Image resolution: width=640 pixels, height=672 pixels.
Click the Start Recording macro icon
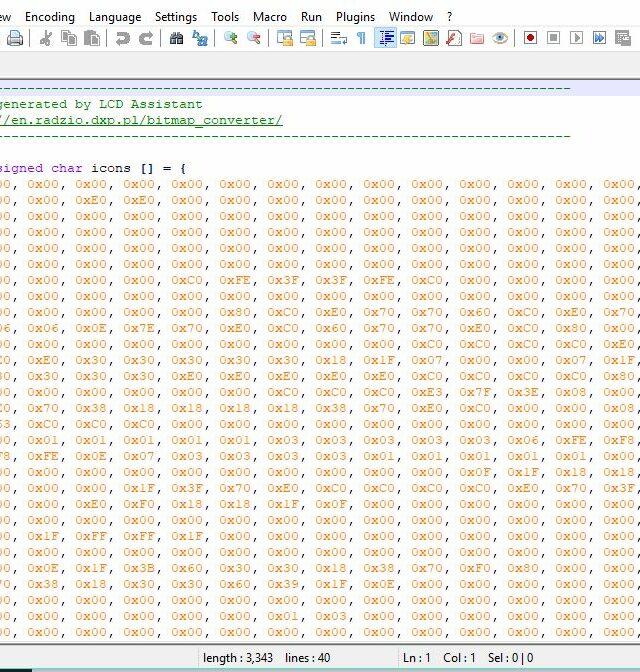tap(530, 38)
